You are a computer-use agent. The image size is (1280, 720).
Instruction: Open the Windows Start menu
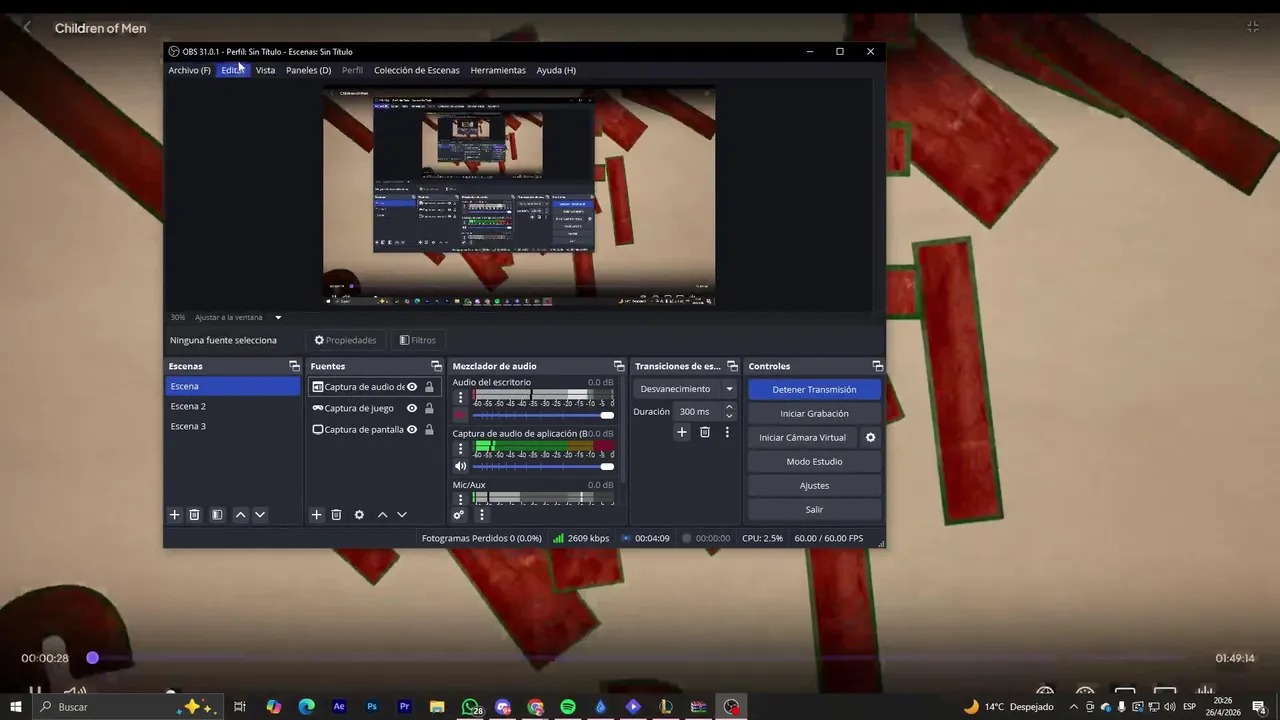click(x=16, y=707)
